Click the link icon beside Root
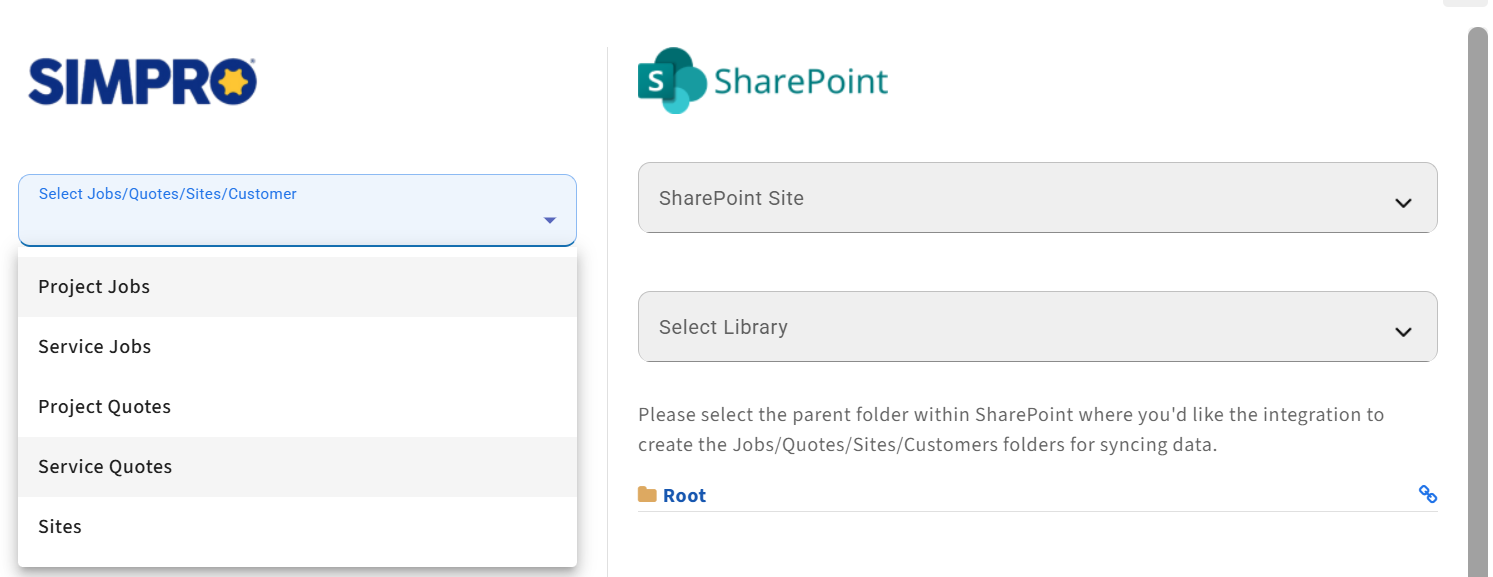The image size is (1493, 577). tap(1428, 494)
